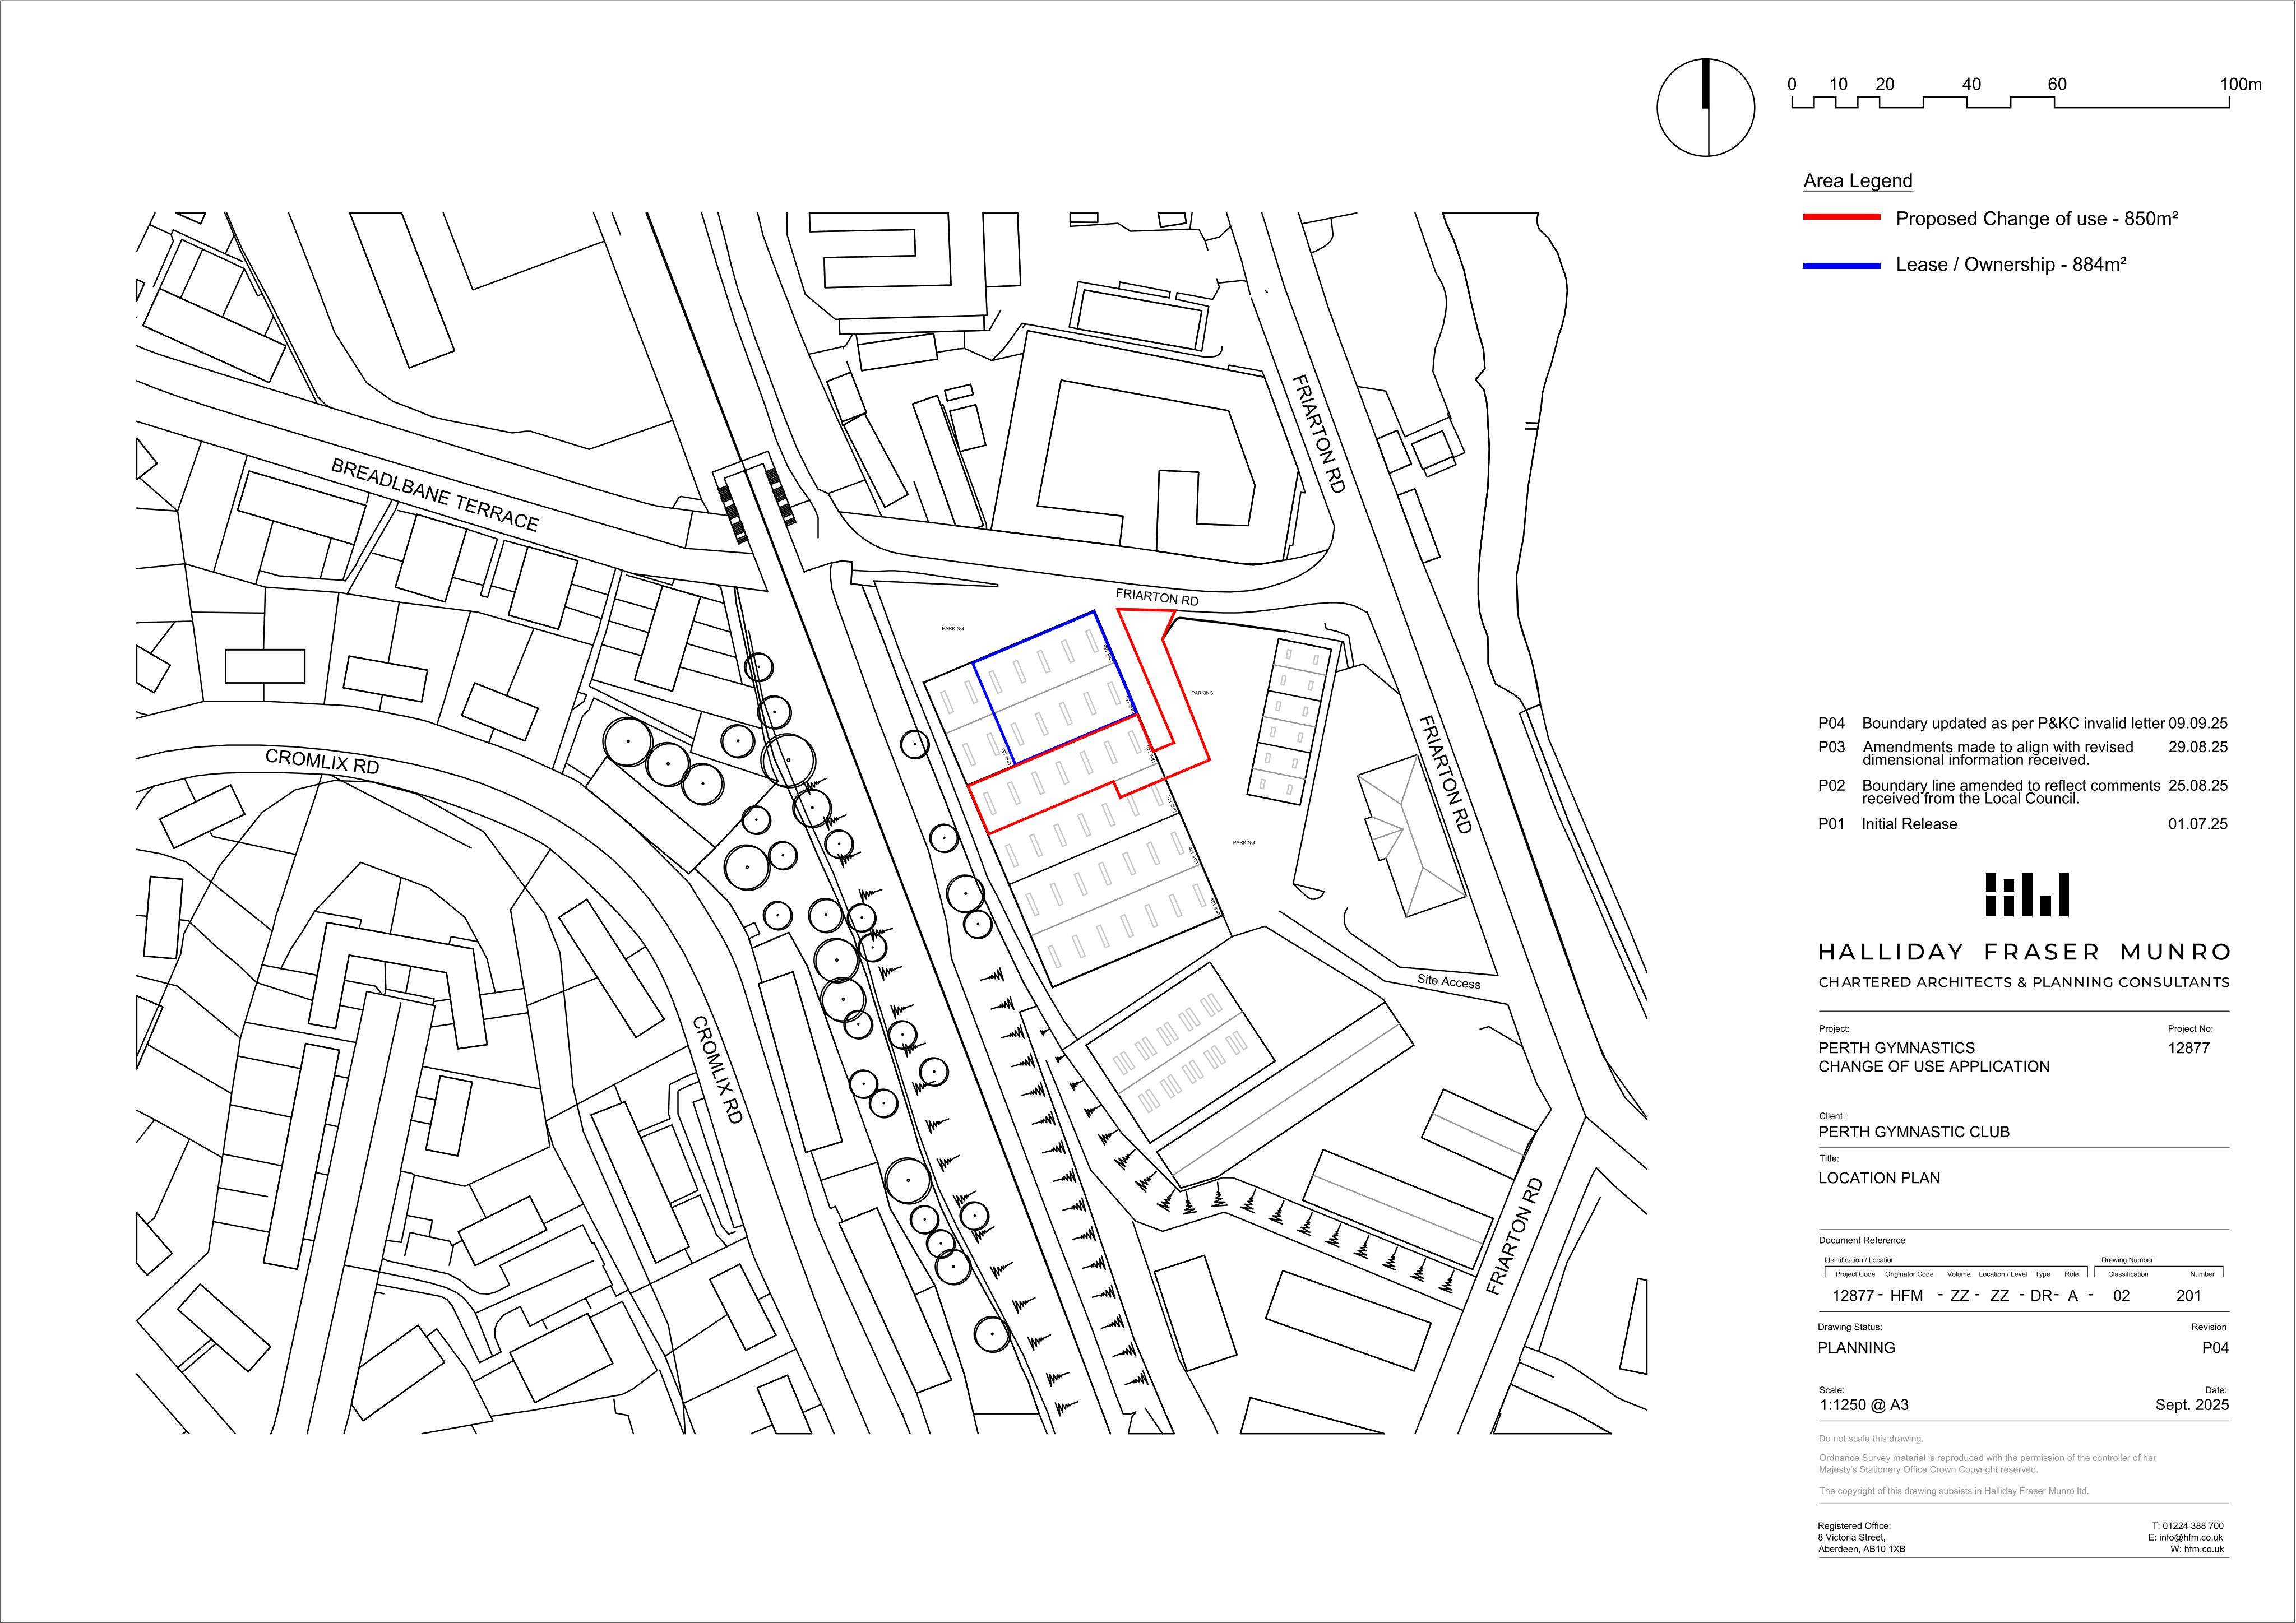This screenshot has width=2296, height=1623.
Task: Select the 'Area Legend' heading
Action: point(1858,181)
